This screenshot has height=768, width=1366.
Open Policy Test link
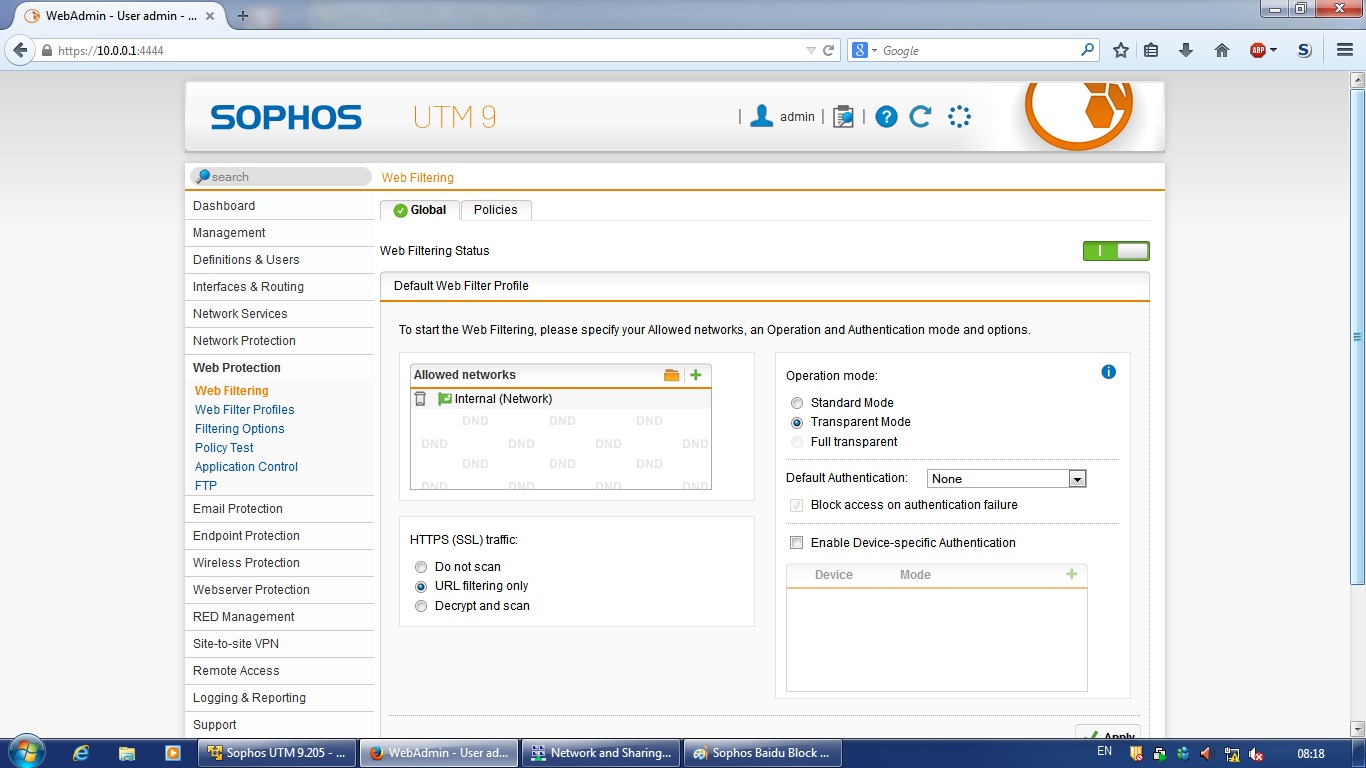pos(224,448)
